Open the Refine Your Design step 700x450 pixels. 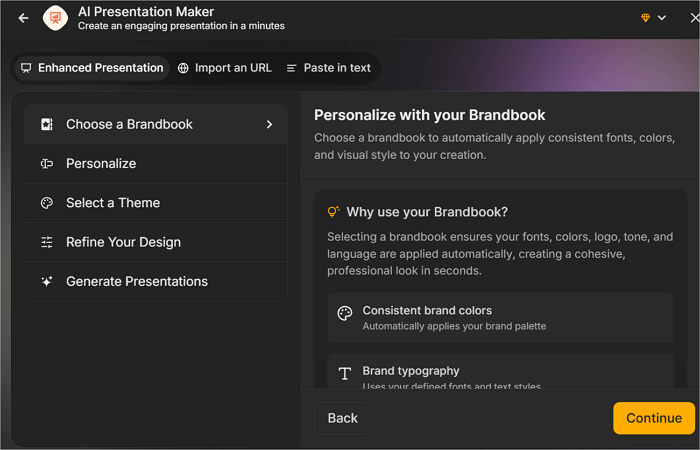123,242
